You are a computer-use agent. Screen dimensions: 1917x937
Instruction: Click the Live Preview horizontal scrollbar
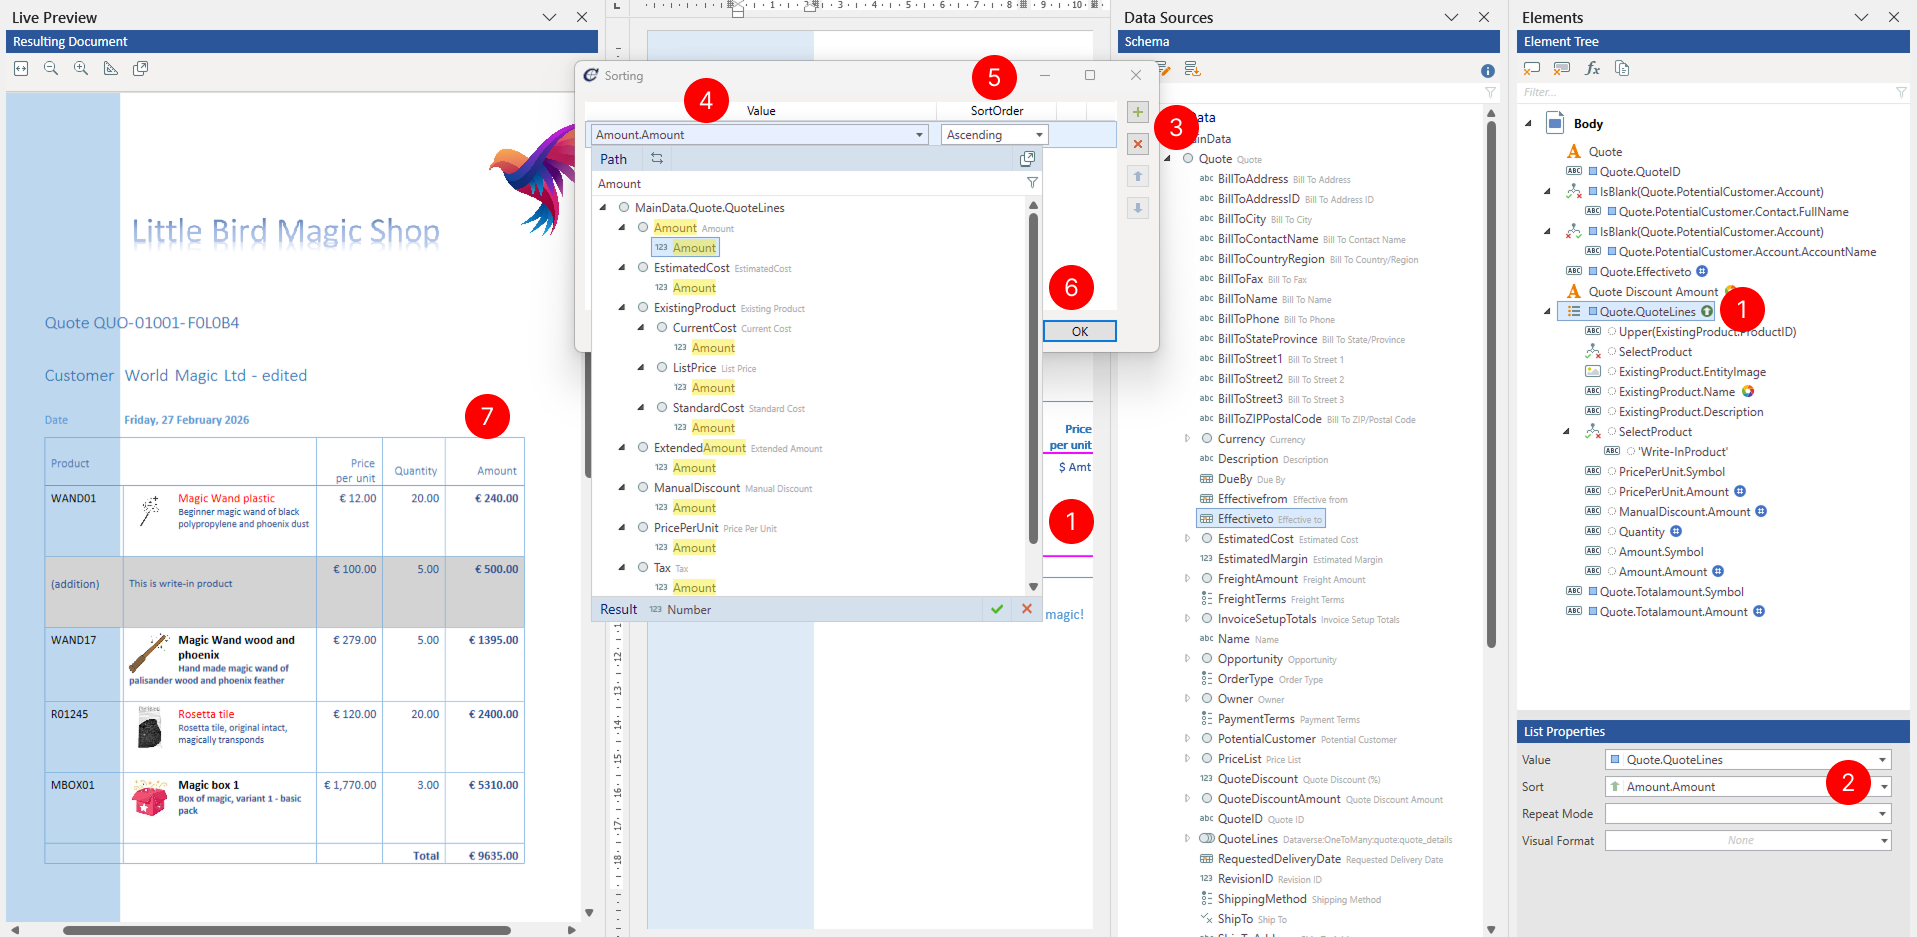[x=287, y=930]
